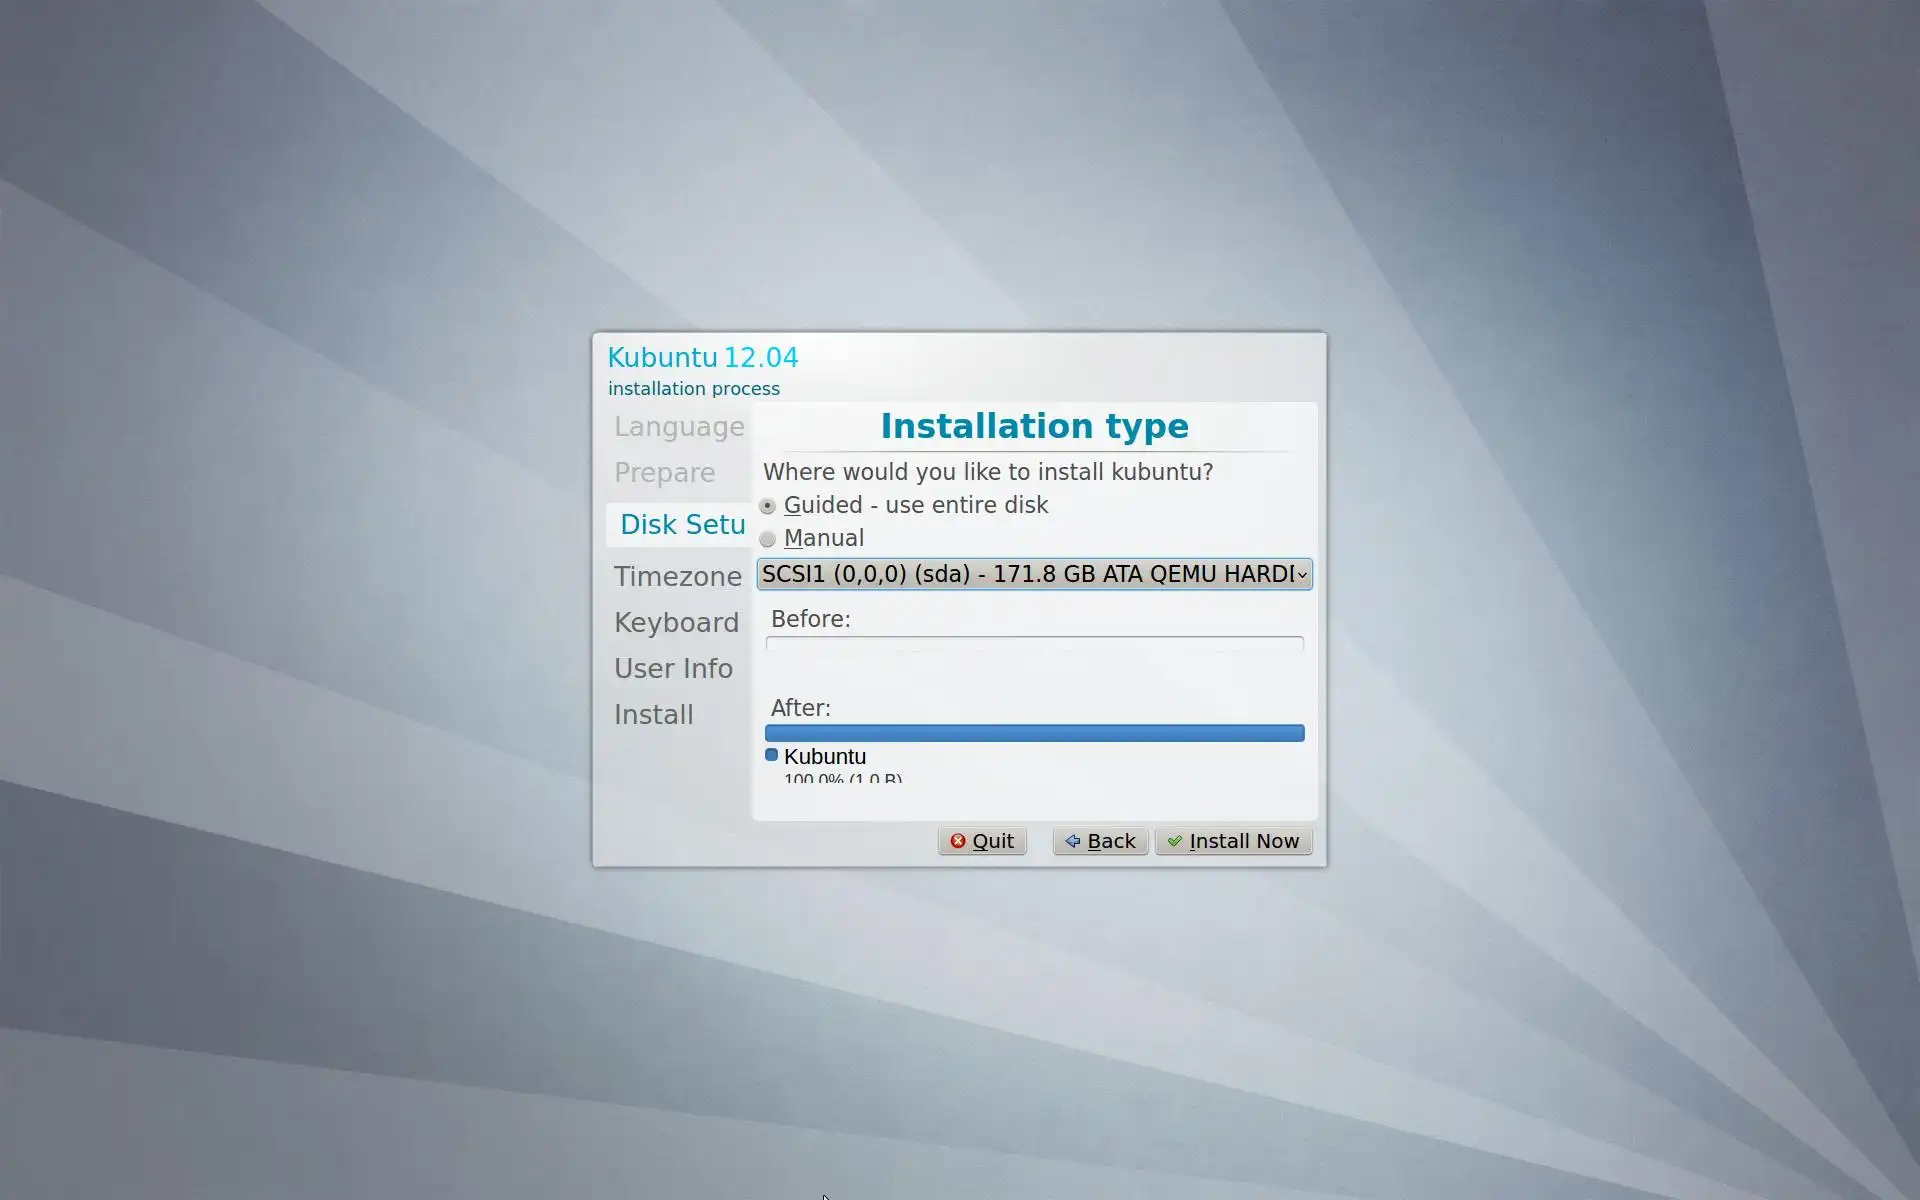Viewport: 1920px width, 1200px height.
Task: Click the Kubuntu 12.04 title text
Action: 702,358
